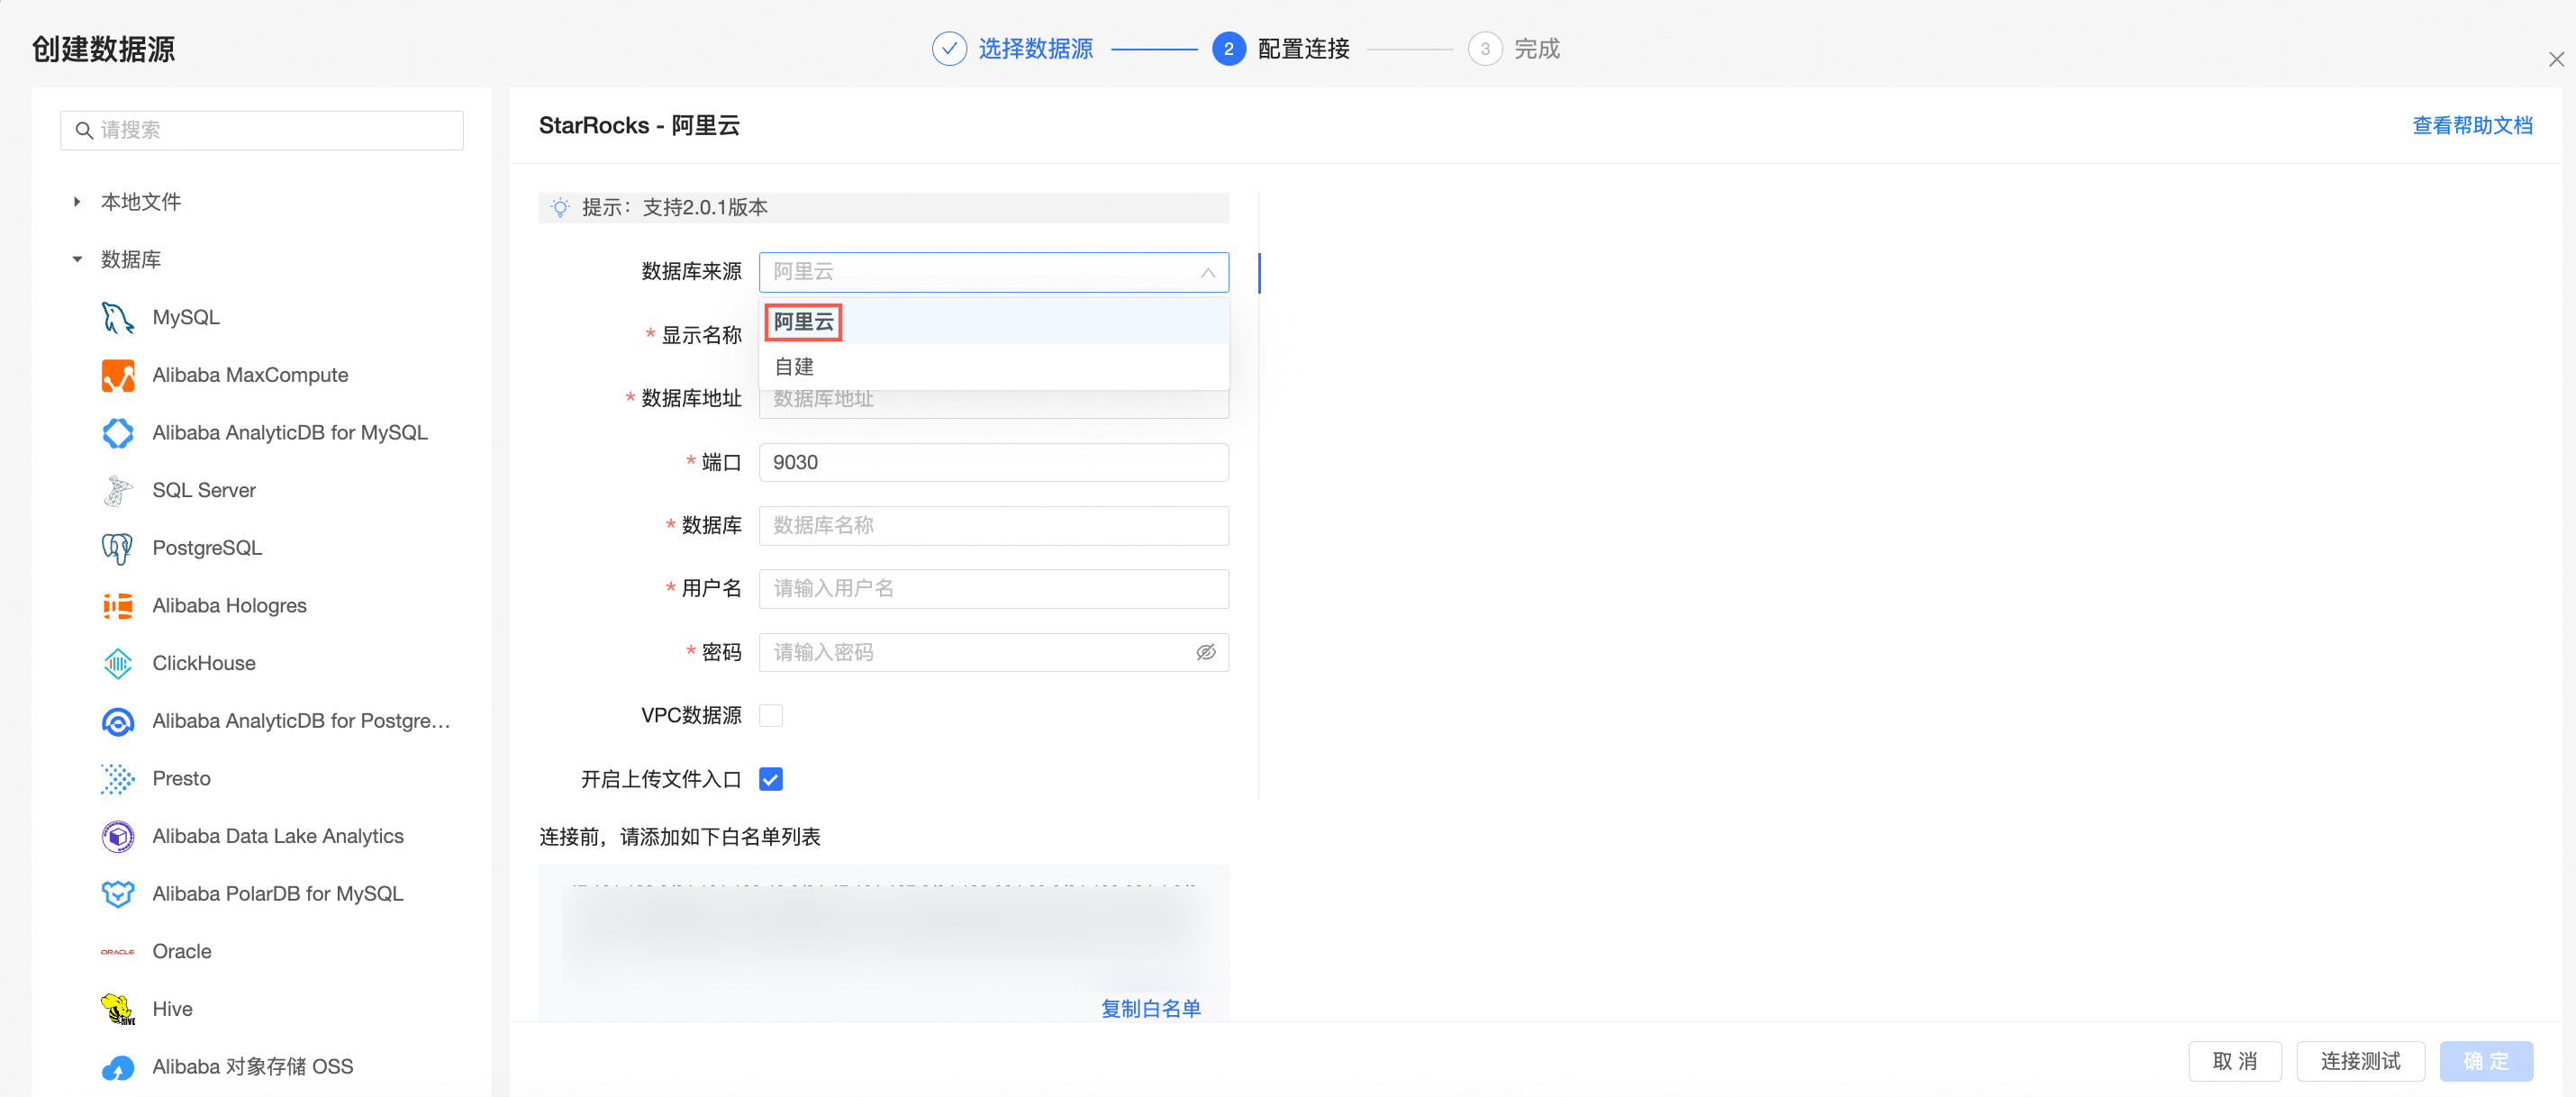Collapse the 数据库 tree node
Screen dimensions: 2576x1097
[77, 260]
